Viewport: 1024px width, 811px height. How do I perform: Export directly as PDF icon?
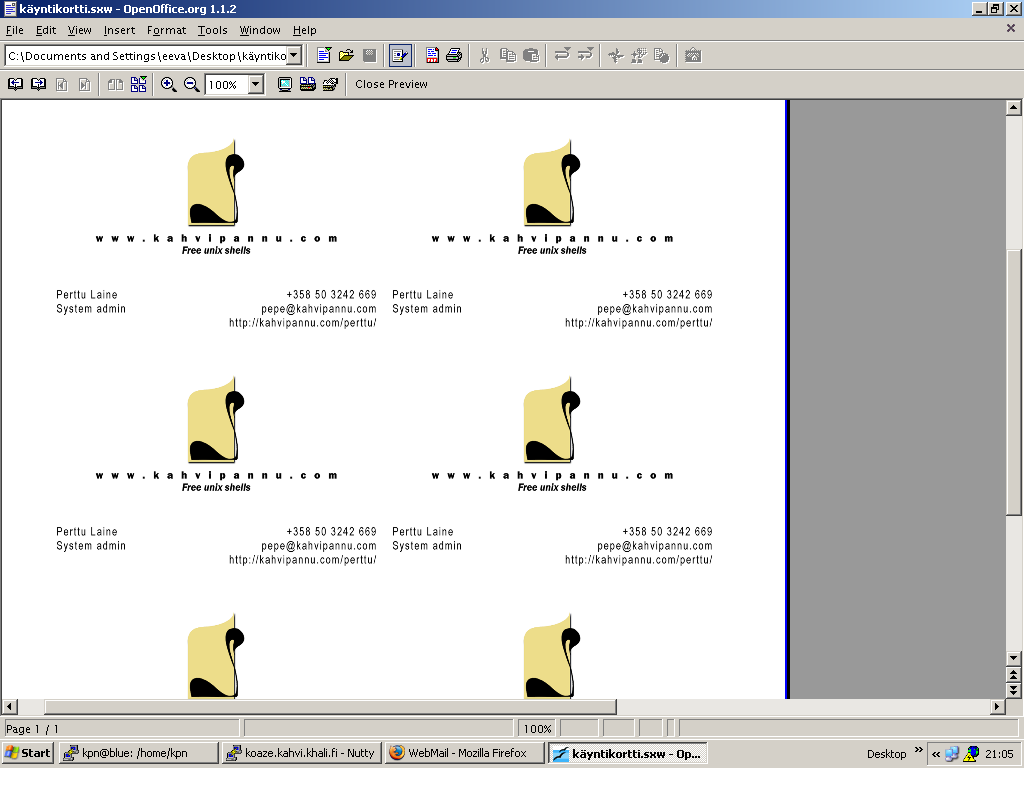click(x=432, y=55)
